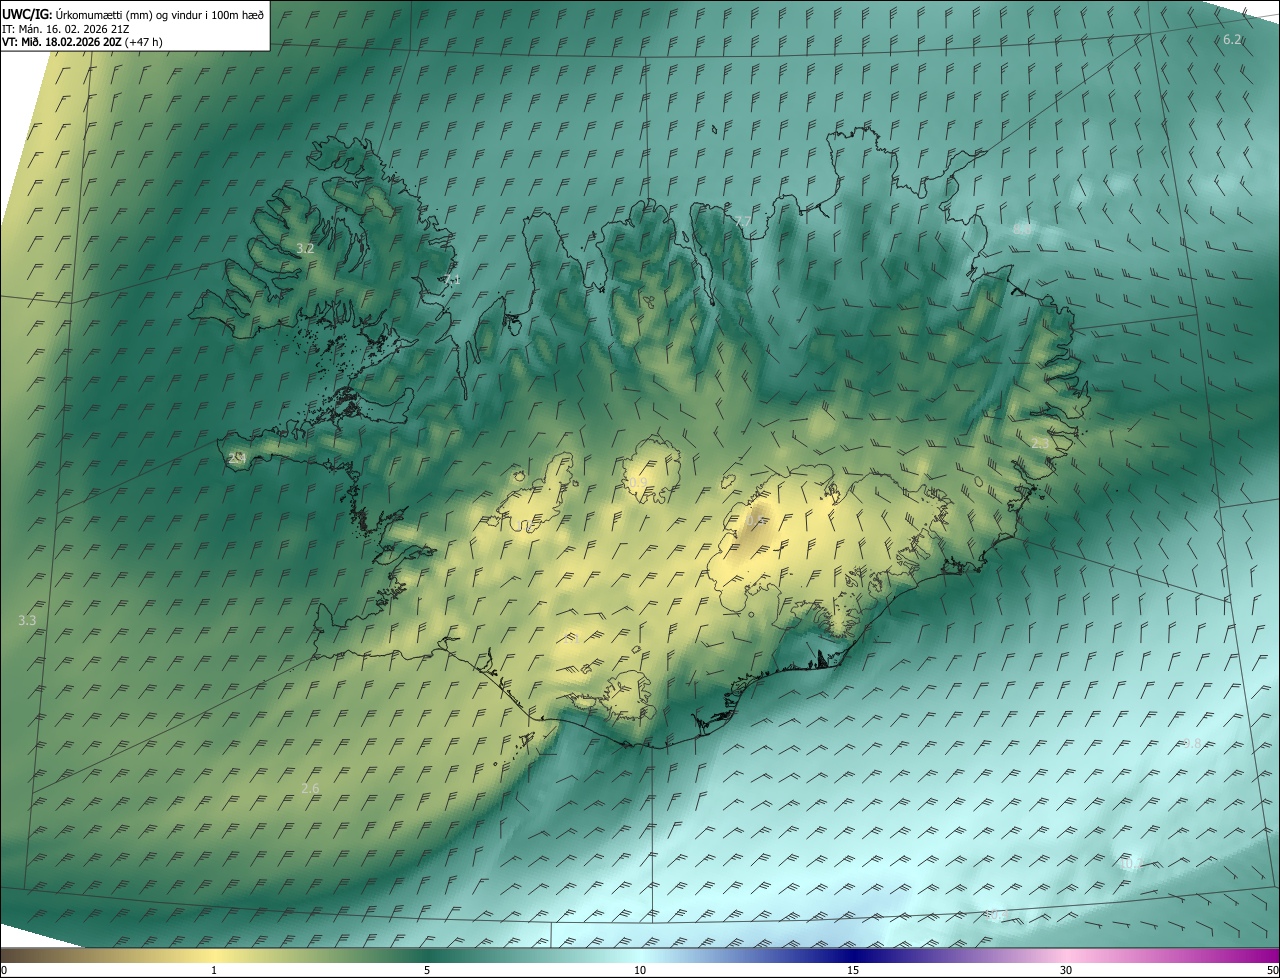The height and width of the screenshot is (978, 1280).
Task: Click the '0.9' value on the glacier
Action: pyautogui.click(x=637, y=484)
